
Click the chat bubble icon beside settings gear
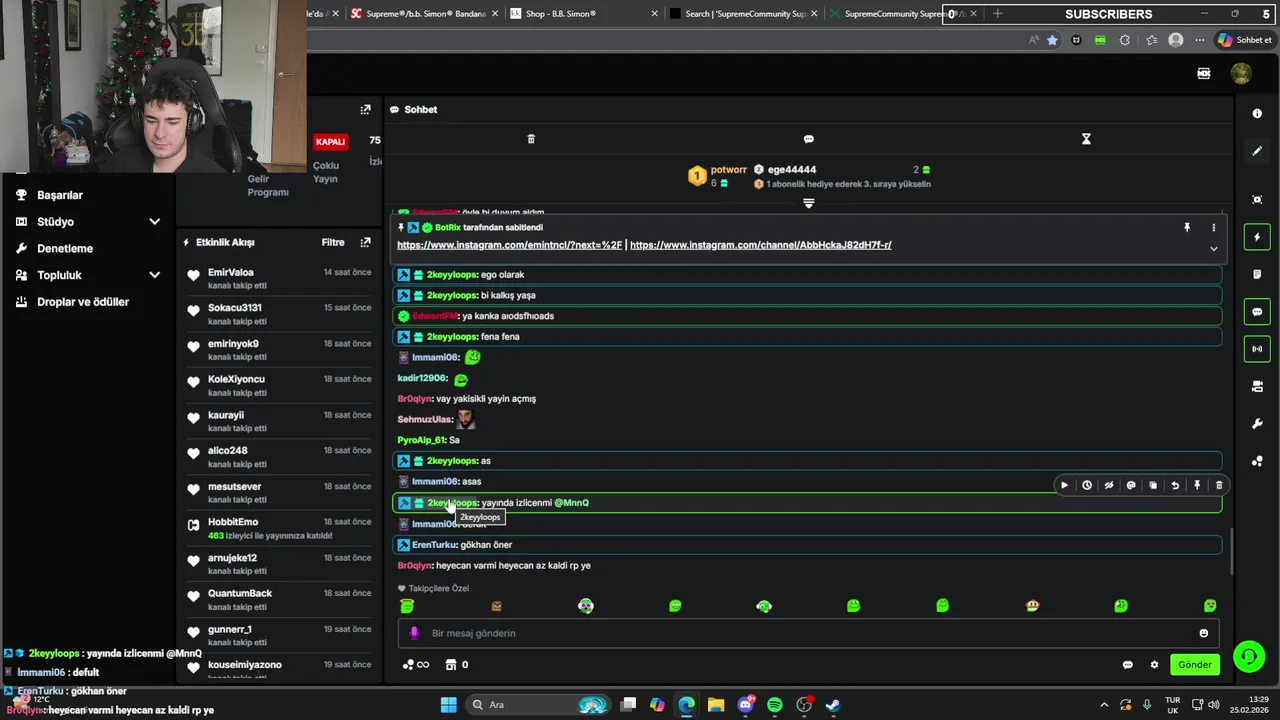pos(1128,665)
